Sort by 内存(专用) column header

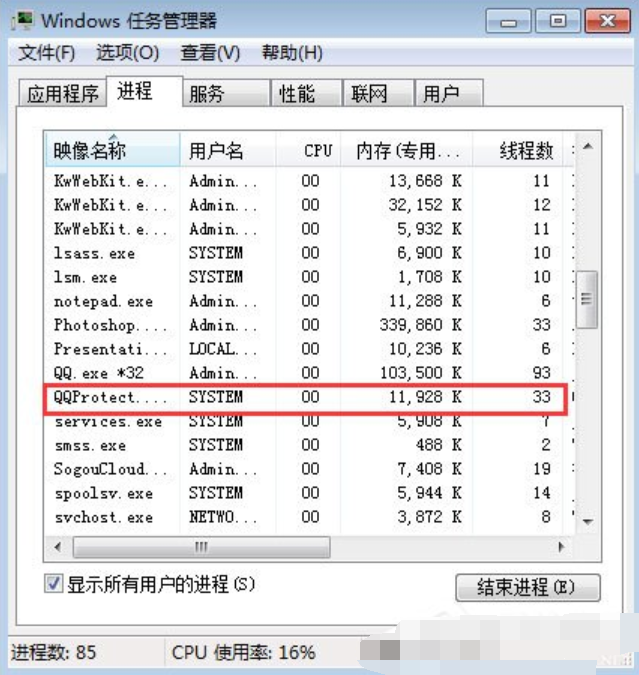(408, 151)
